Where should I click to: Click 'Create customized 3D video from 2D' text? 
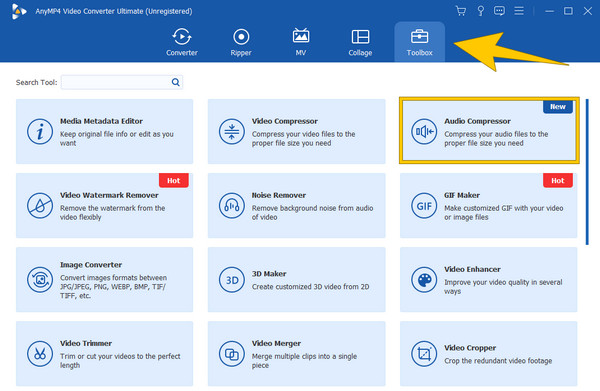click(x=310, y=287)
